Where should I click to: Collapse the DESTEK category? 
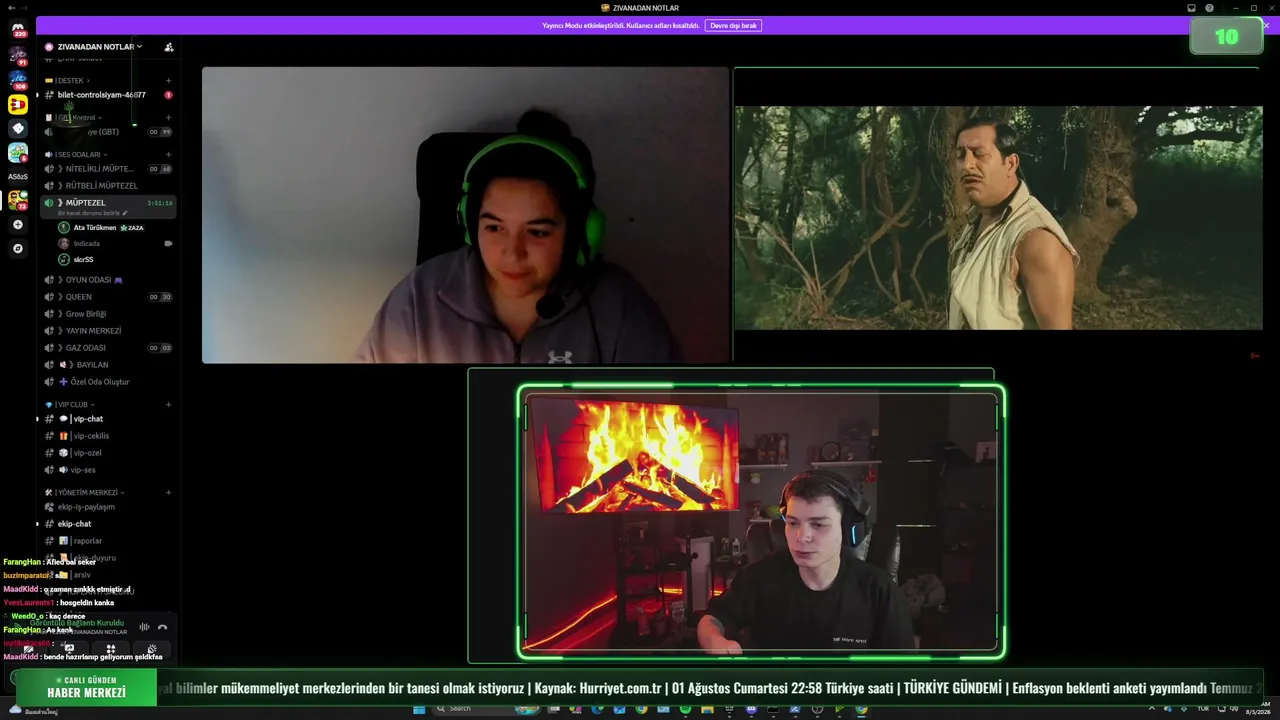[x=70, y=80]
